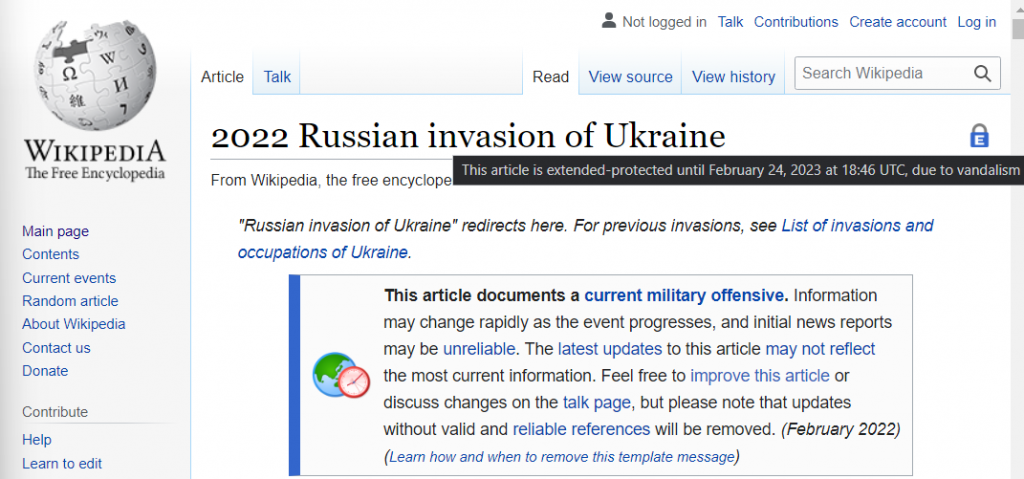
Task: Follow List of invasions and occupations link
Action: (857, 225)
